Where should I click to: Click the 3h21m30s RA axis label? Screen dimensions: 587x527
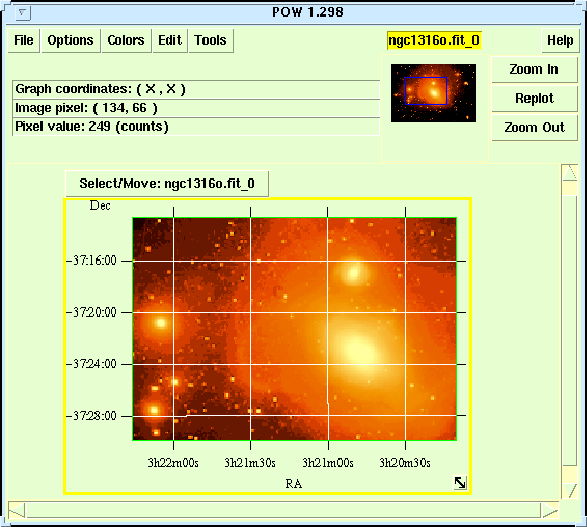(x=250, y=463)
